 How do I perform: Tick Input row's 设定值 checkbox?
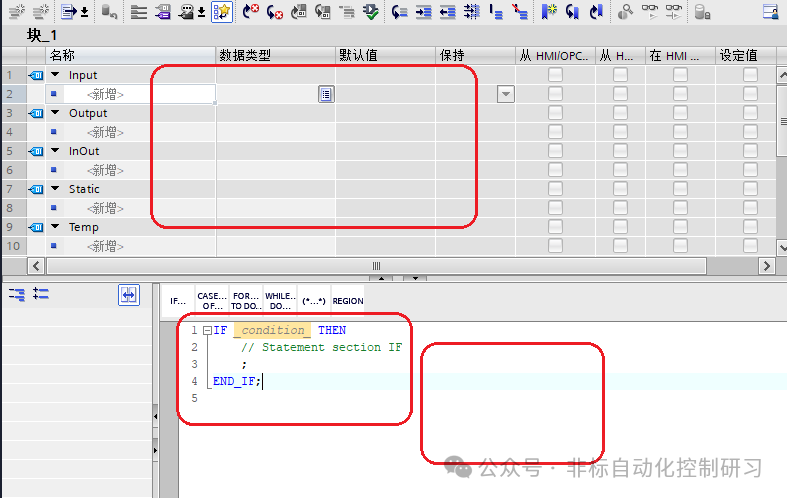pos(750,75)
